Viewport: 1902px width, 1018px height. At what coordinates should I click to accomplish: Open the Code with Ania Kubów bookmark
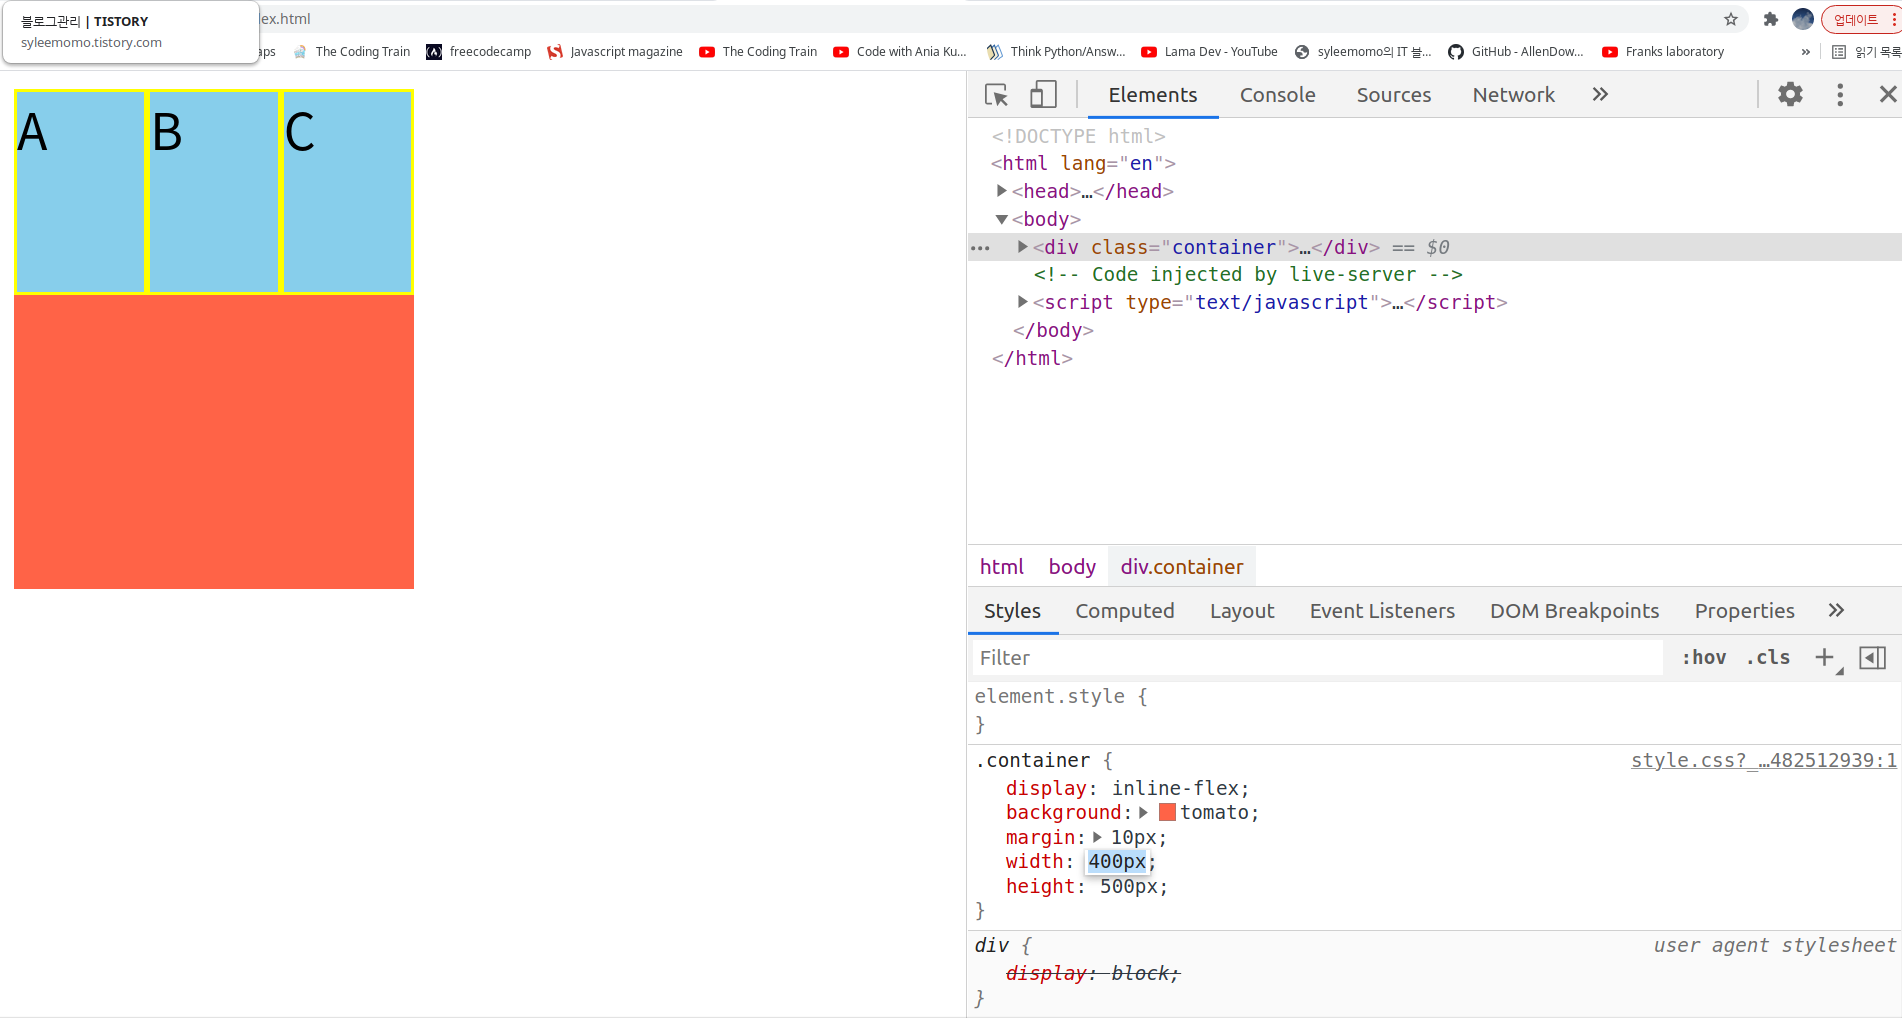(900, 52)
